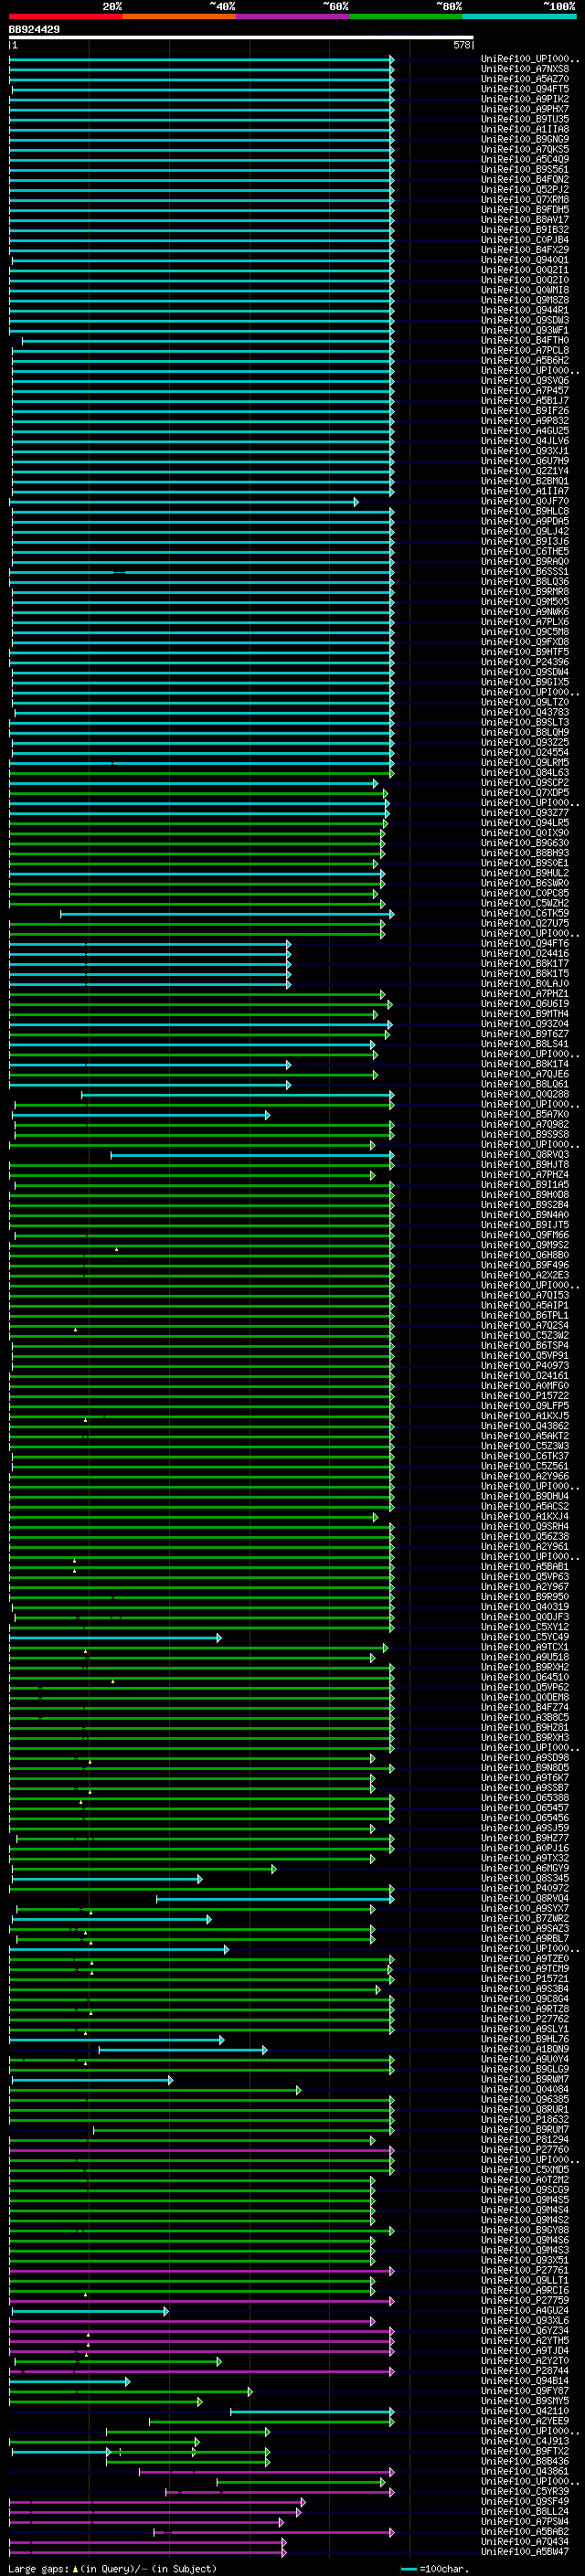The image size is (585, 2576).
Task: Select label UniRef100_B9GNG9
Action: tap(525, 139)
